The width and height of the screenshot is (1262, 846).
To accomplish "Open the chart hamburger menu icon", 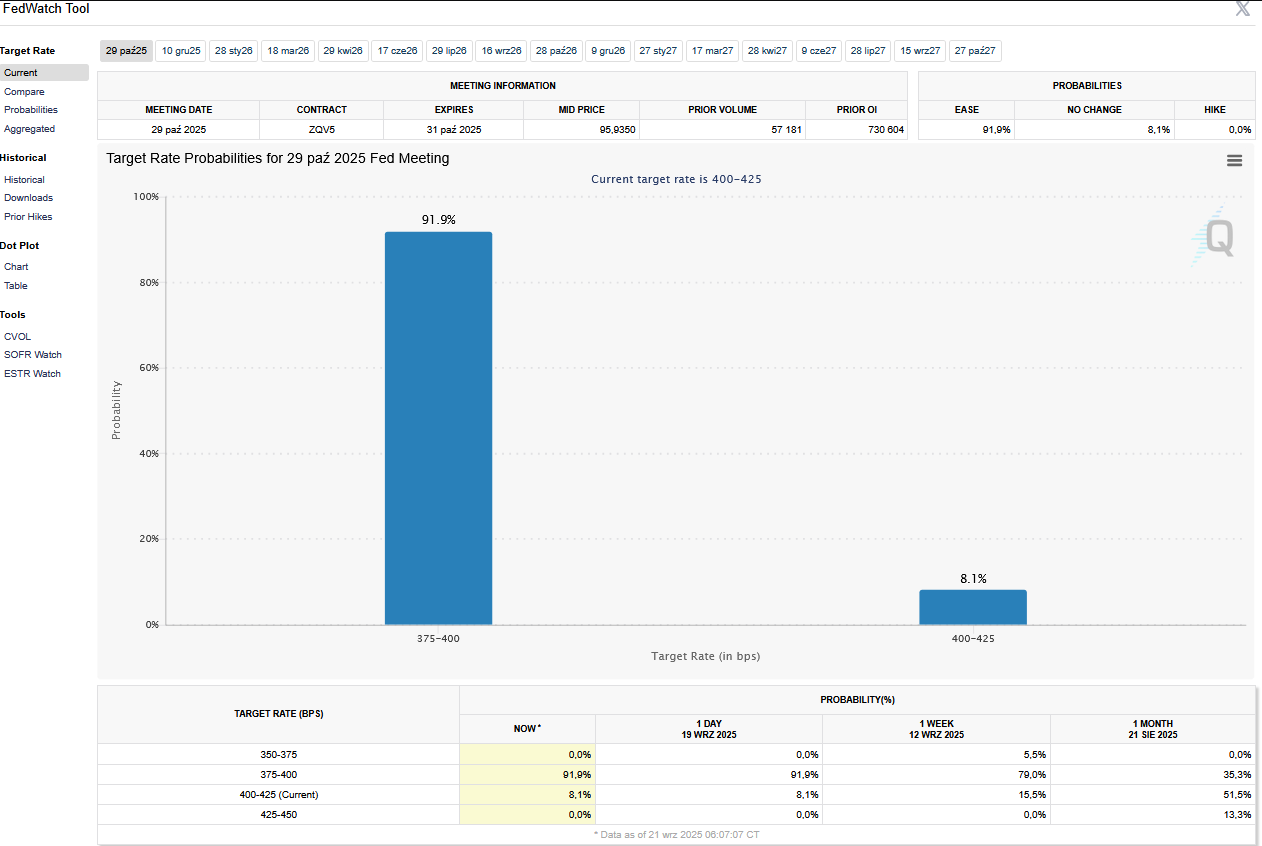I will coord(1234,161).
